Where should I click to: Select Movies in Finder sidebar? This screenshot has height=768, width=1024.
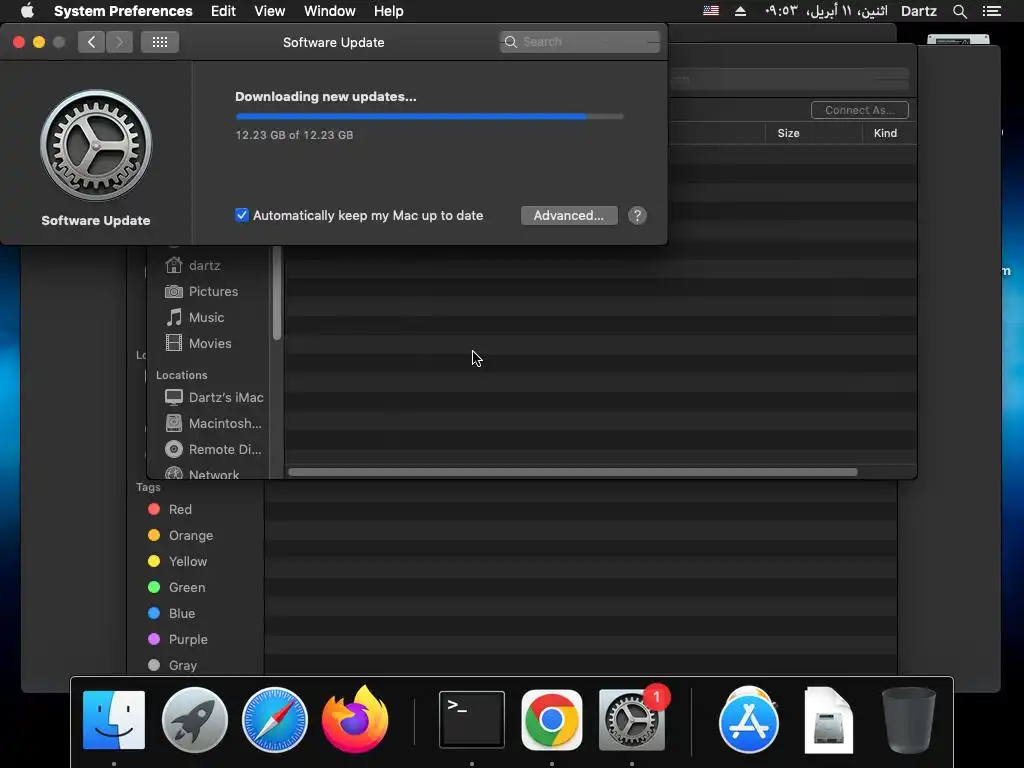tap(210, 344)
